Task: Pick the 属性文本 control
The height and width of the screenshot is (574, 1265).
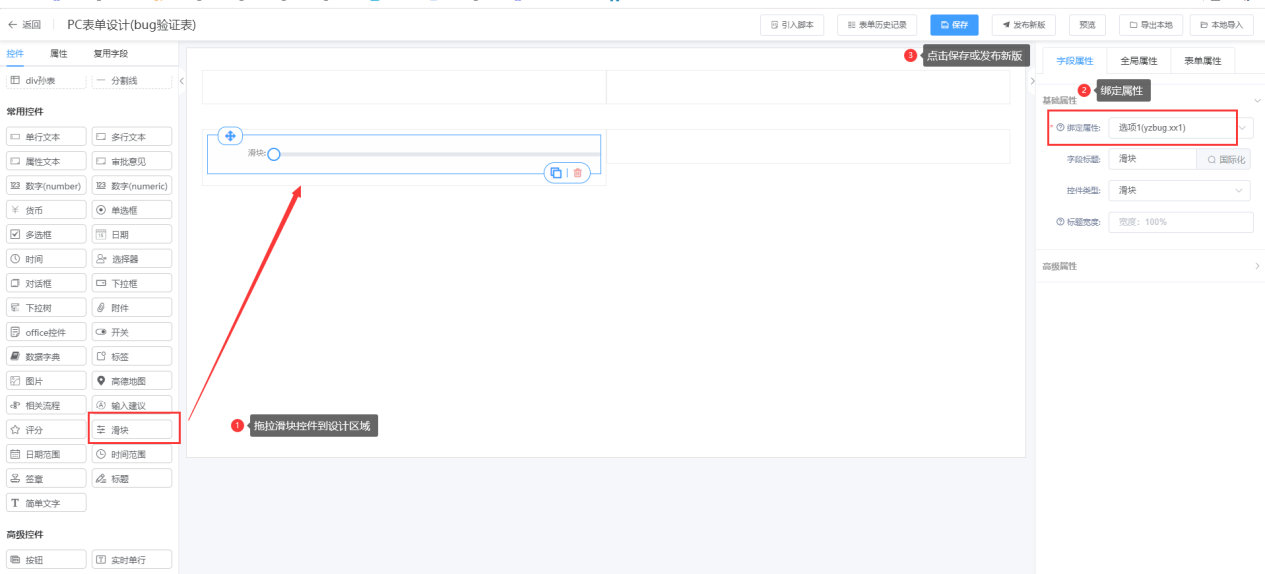Action: pos(46,161)
